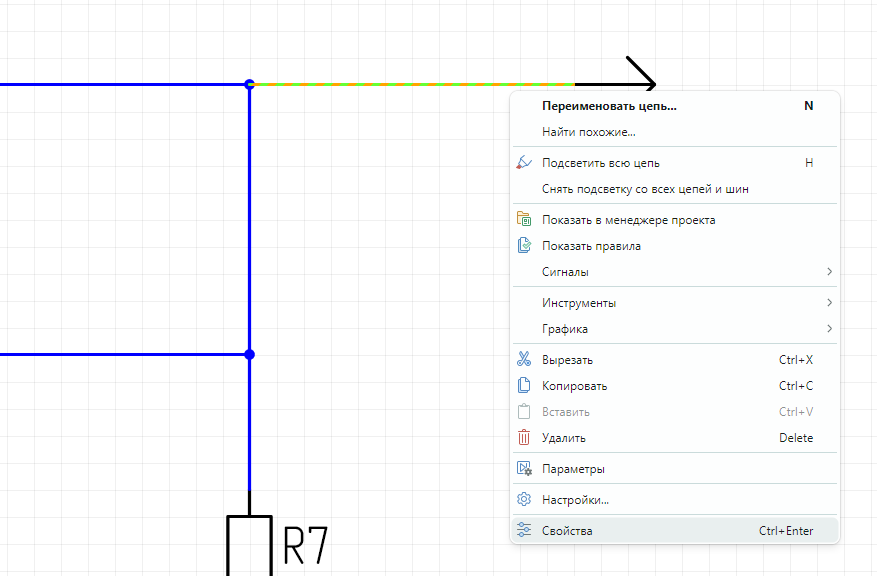Choose 'Удалить' to delete the wire

pos(675,438)
